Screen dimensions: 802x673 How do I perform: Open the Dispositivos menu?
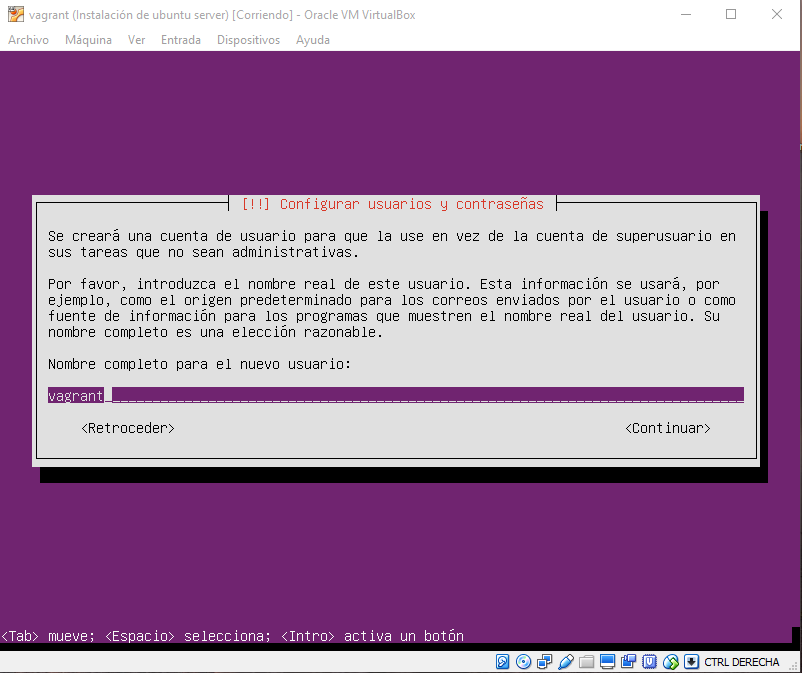(249, 40)
